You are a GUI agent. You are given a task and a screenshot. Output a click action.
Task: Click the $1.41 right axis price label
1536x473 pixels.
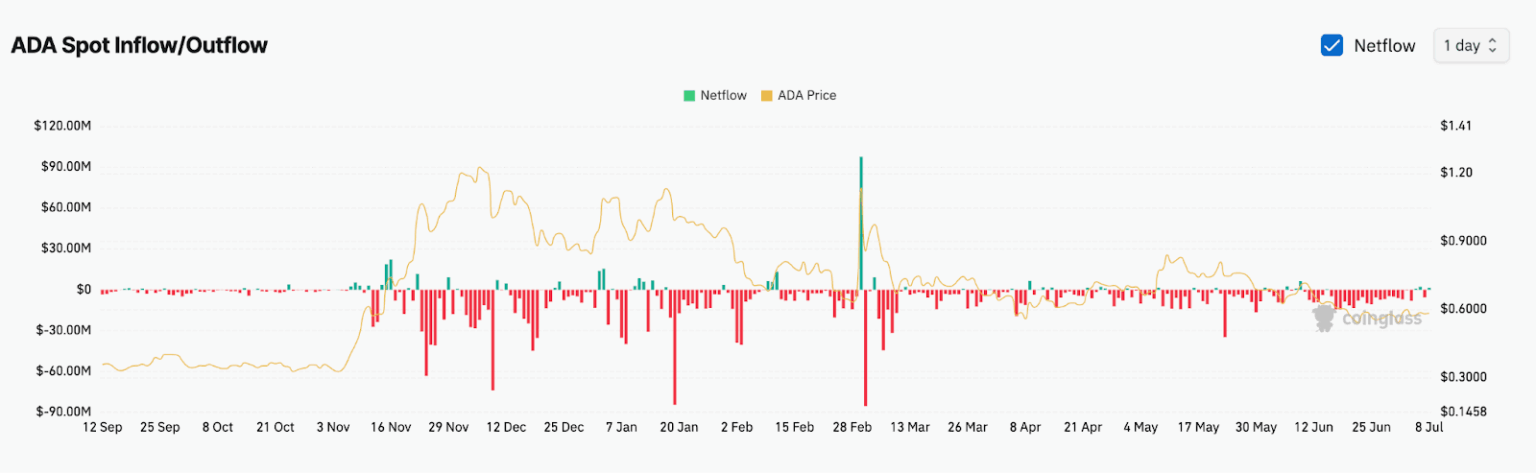coord(1455,126)
